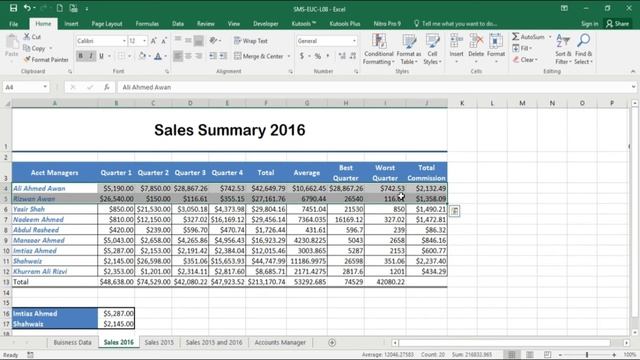Screen dimensions: 640x360
Task: Open the File menu
Action: tap(13, 24)
